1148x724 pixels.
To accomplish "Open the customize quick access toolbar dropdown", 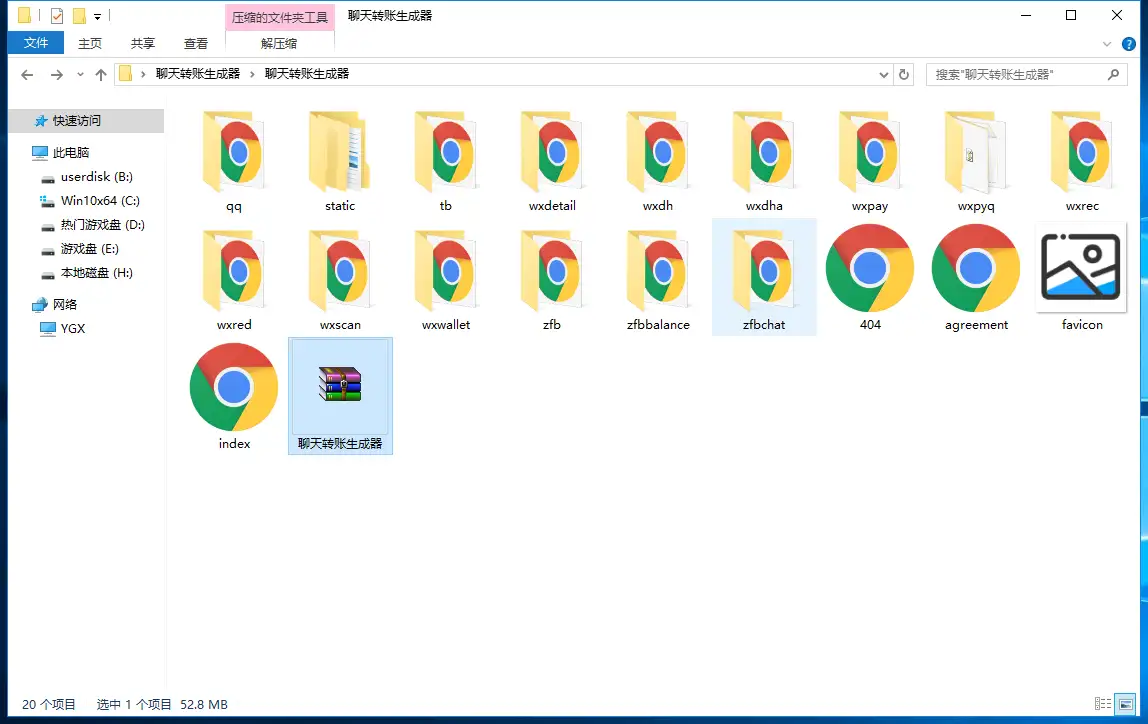I will tap(97, 15).
